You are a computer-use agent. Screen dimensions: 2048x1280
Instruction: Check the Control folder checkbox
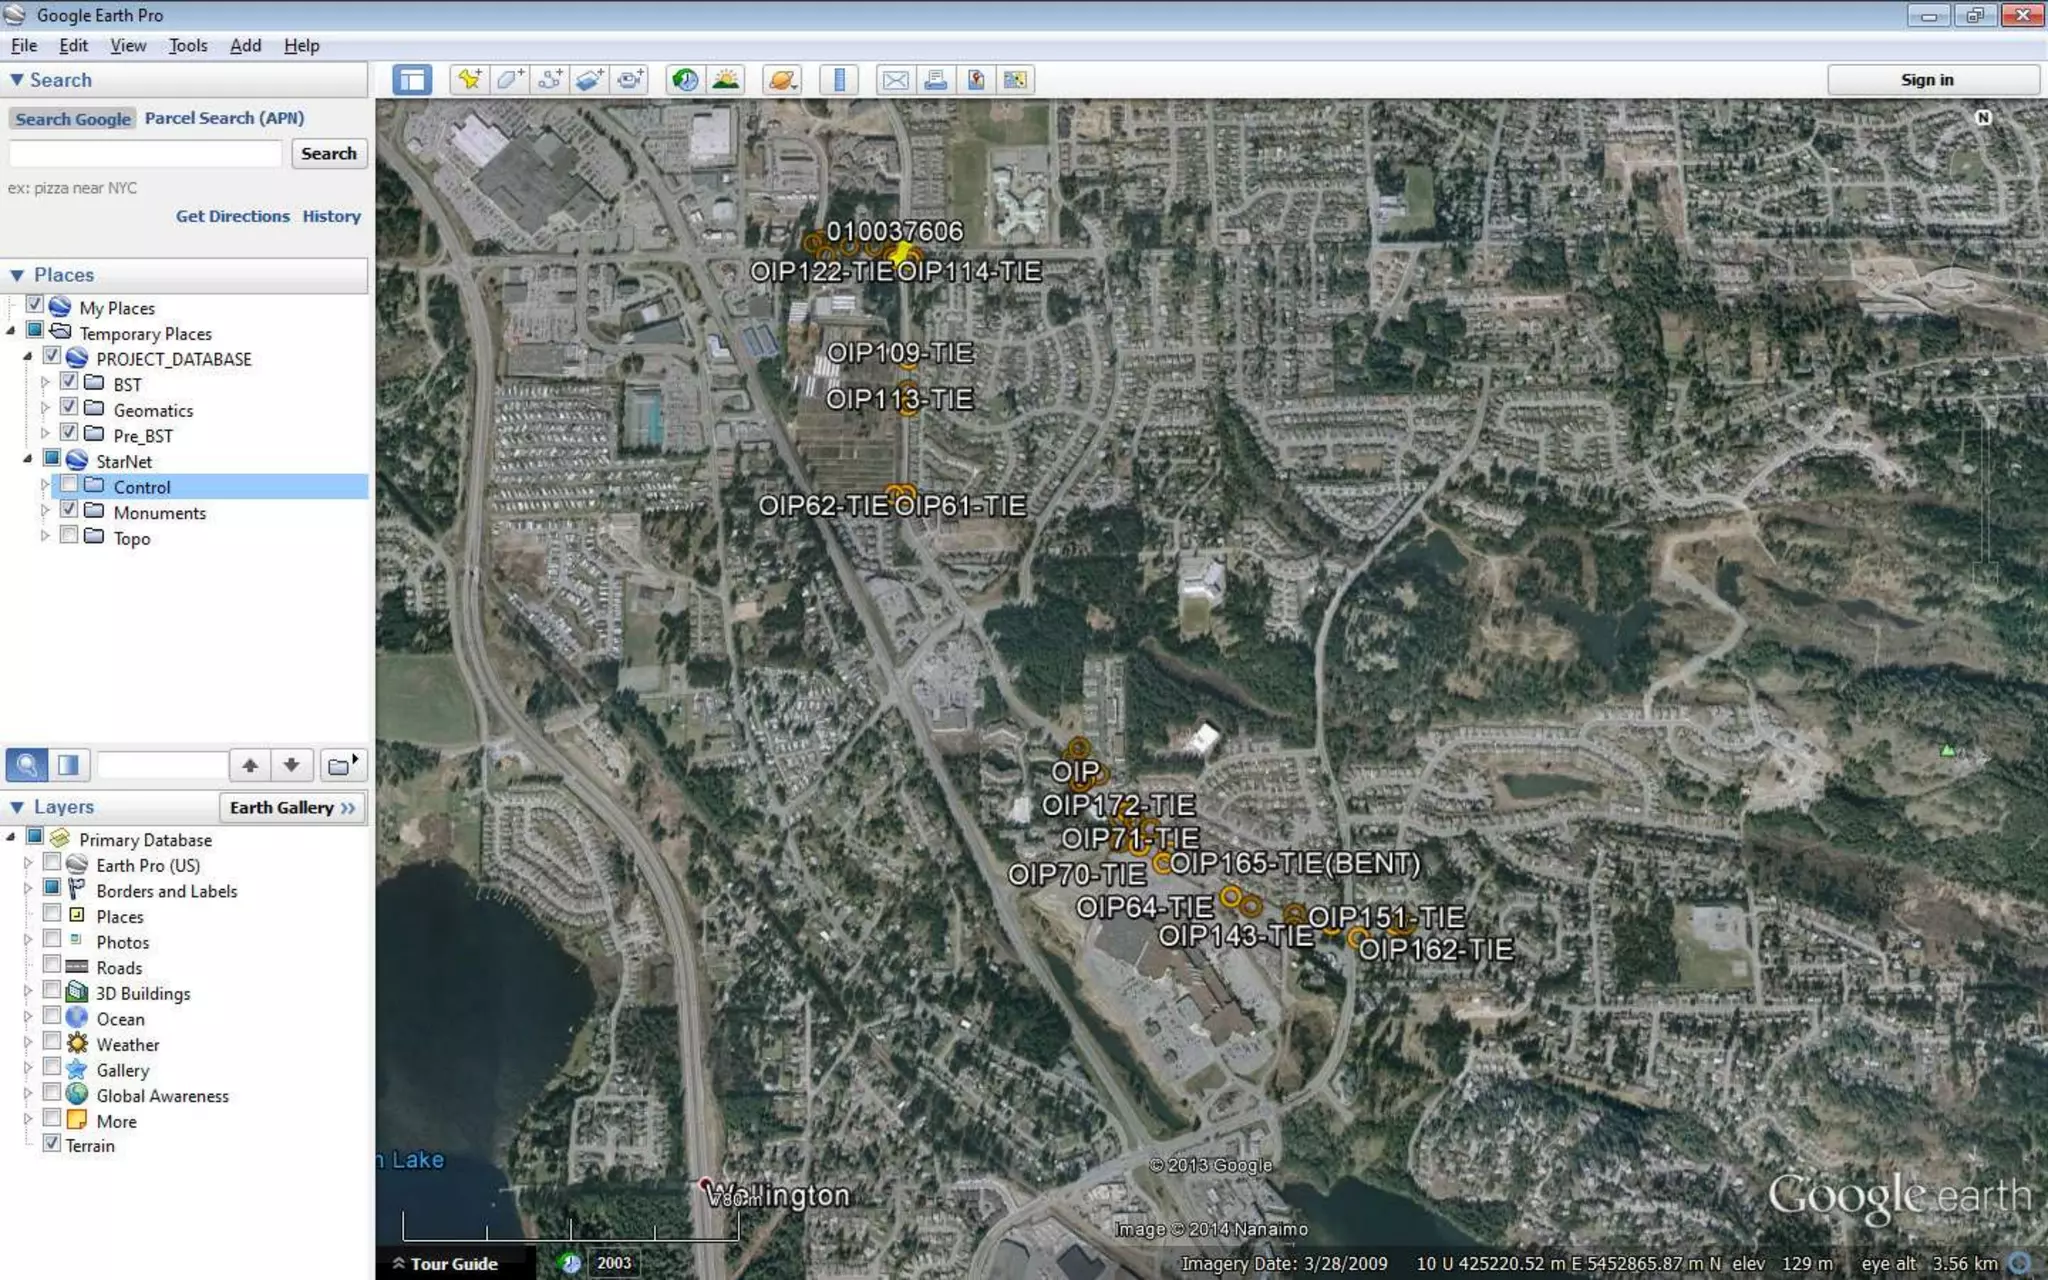click(69, 485)
